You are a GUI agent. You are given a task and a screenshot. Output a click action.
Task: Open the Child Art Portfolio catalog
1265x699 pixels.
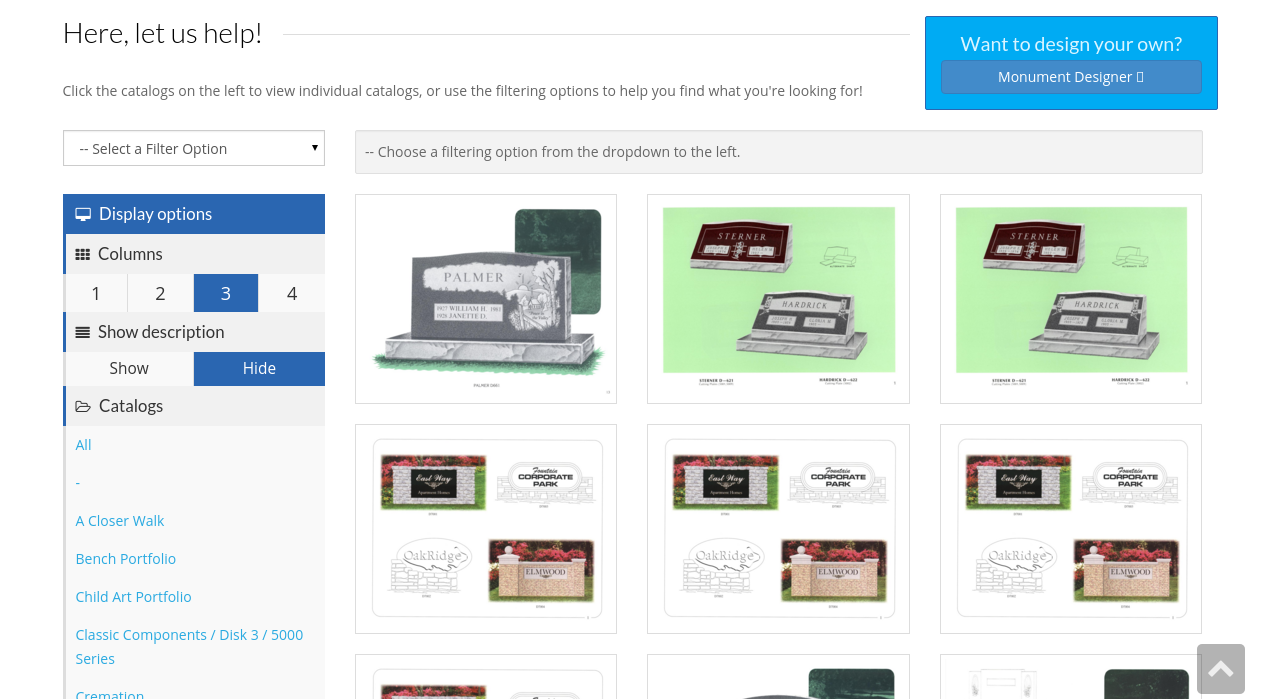(x=134, y=597)
